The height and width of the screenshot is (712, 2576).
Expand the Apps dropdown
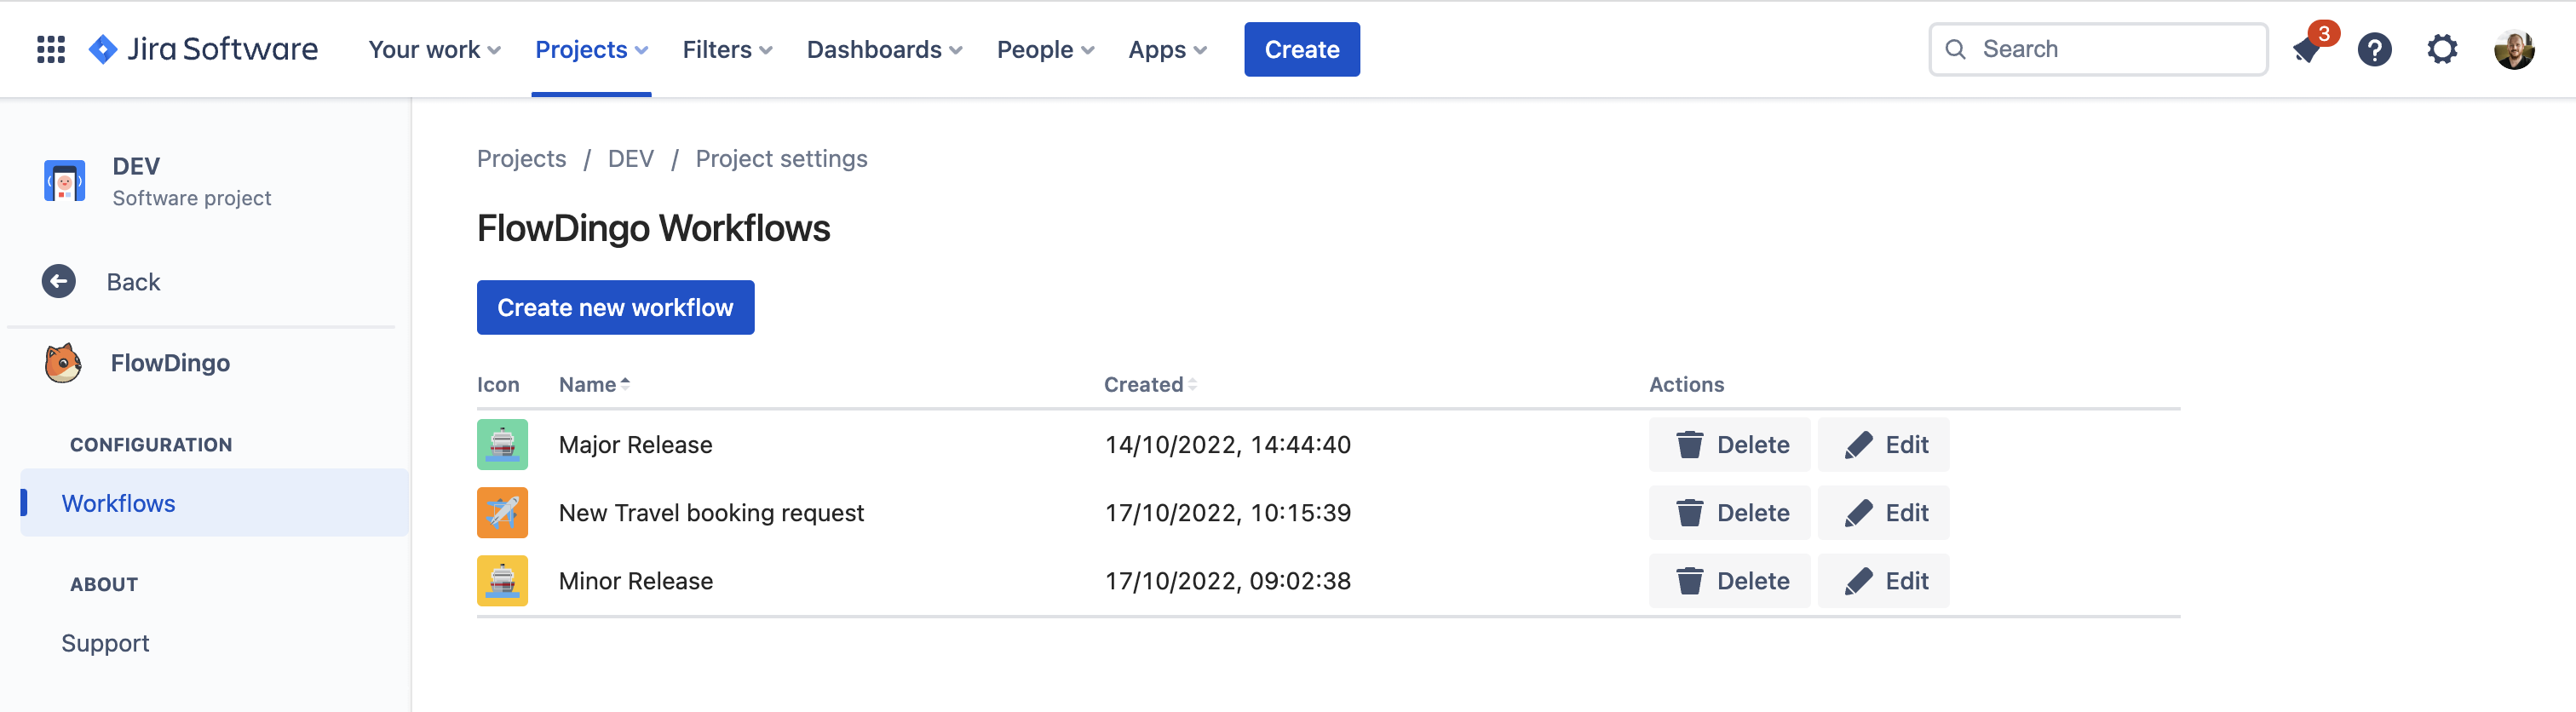[1167, 49]
